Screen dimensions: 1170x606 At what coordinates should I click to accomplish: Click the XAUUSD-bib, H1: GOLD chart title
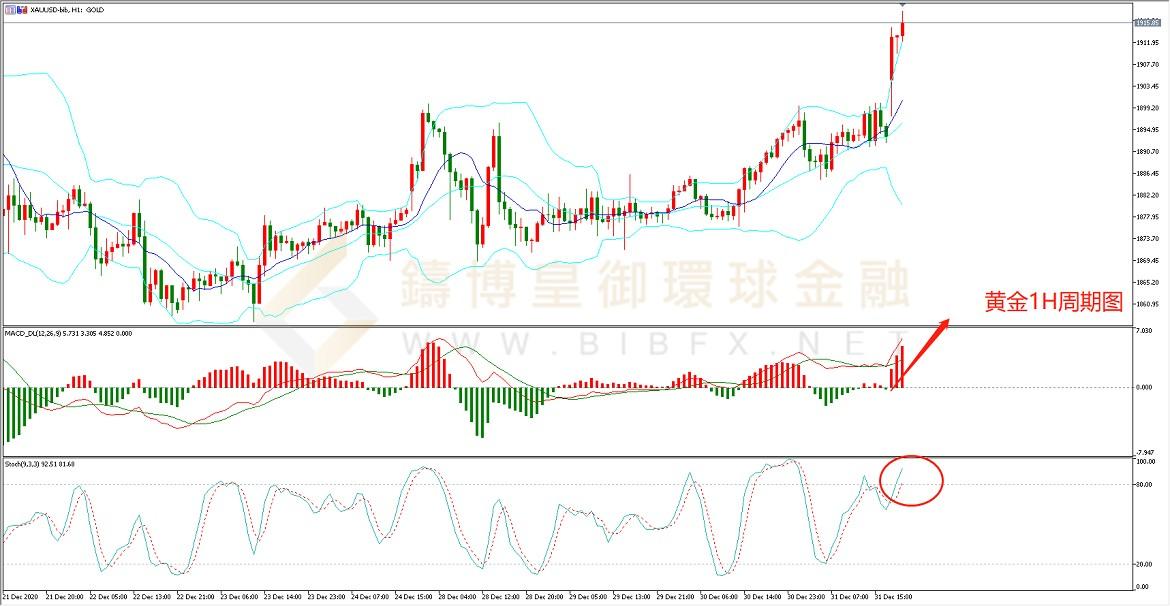point(66,8)
